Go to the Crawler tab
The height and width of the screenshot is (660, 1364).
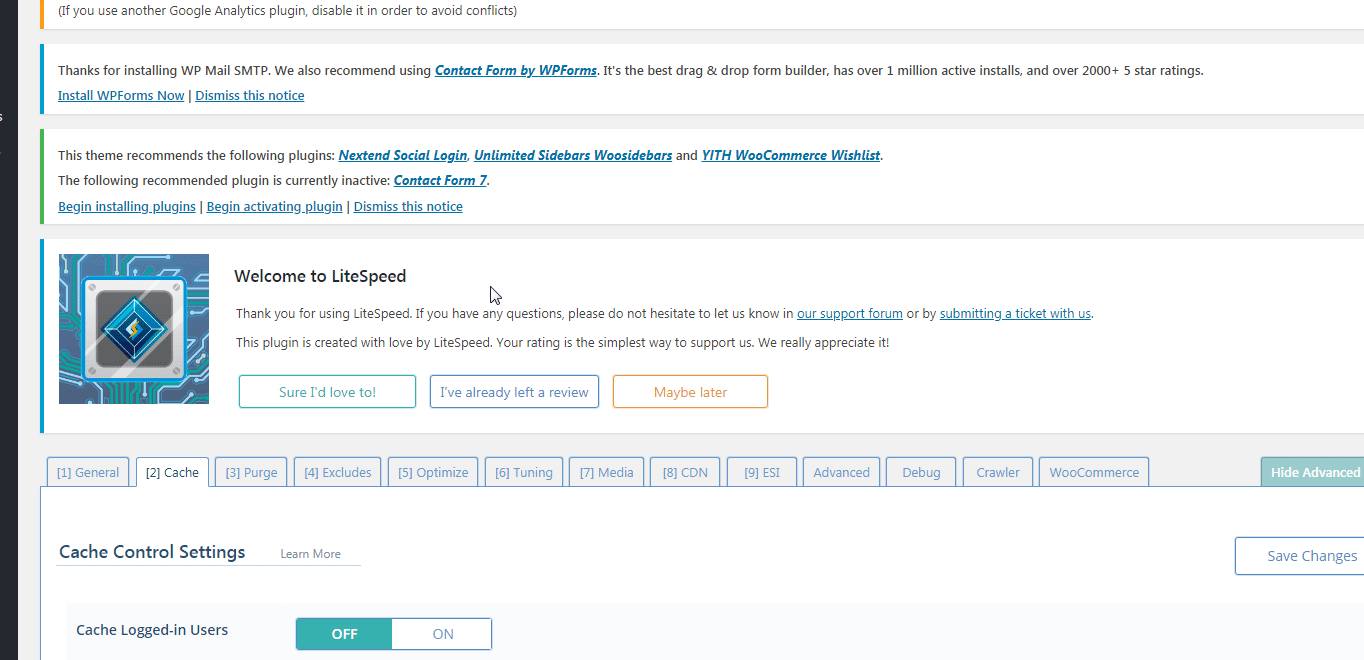(x=998, y=472)
